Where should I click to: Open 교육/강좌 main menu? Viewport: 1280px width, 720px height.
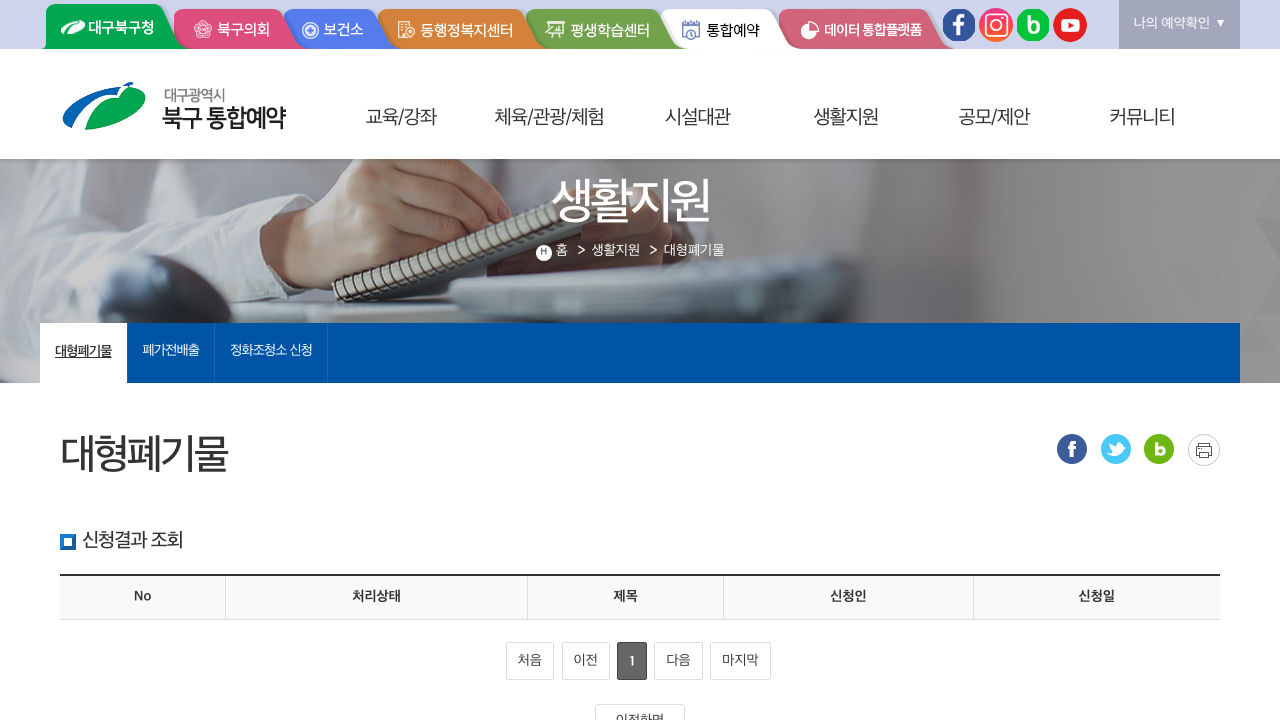click(x=401, y=117)
